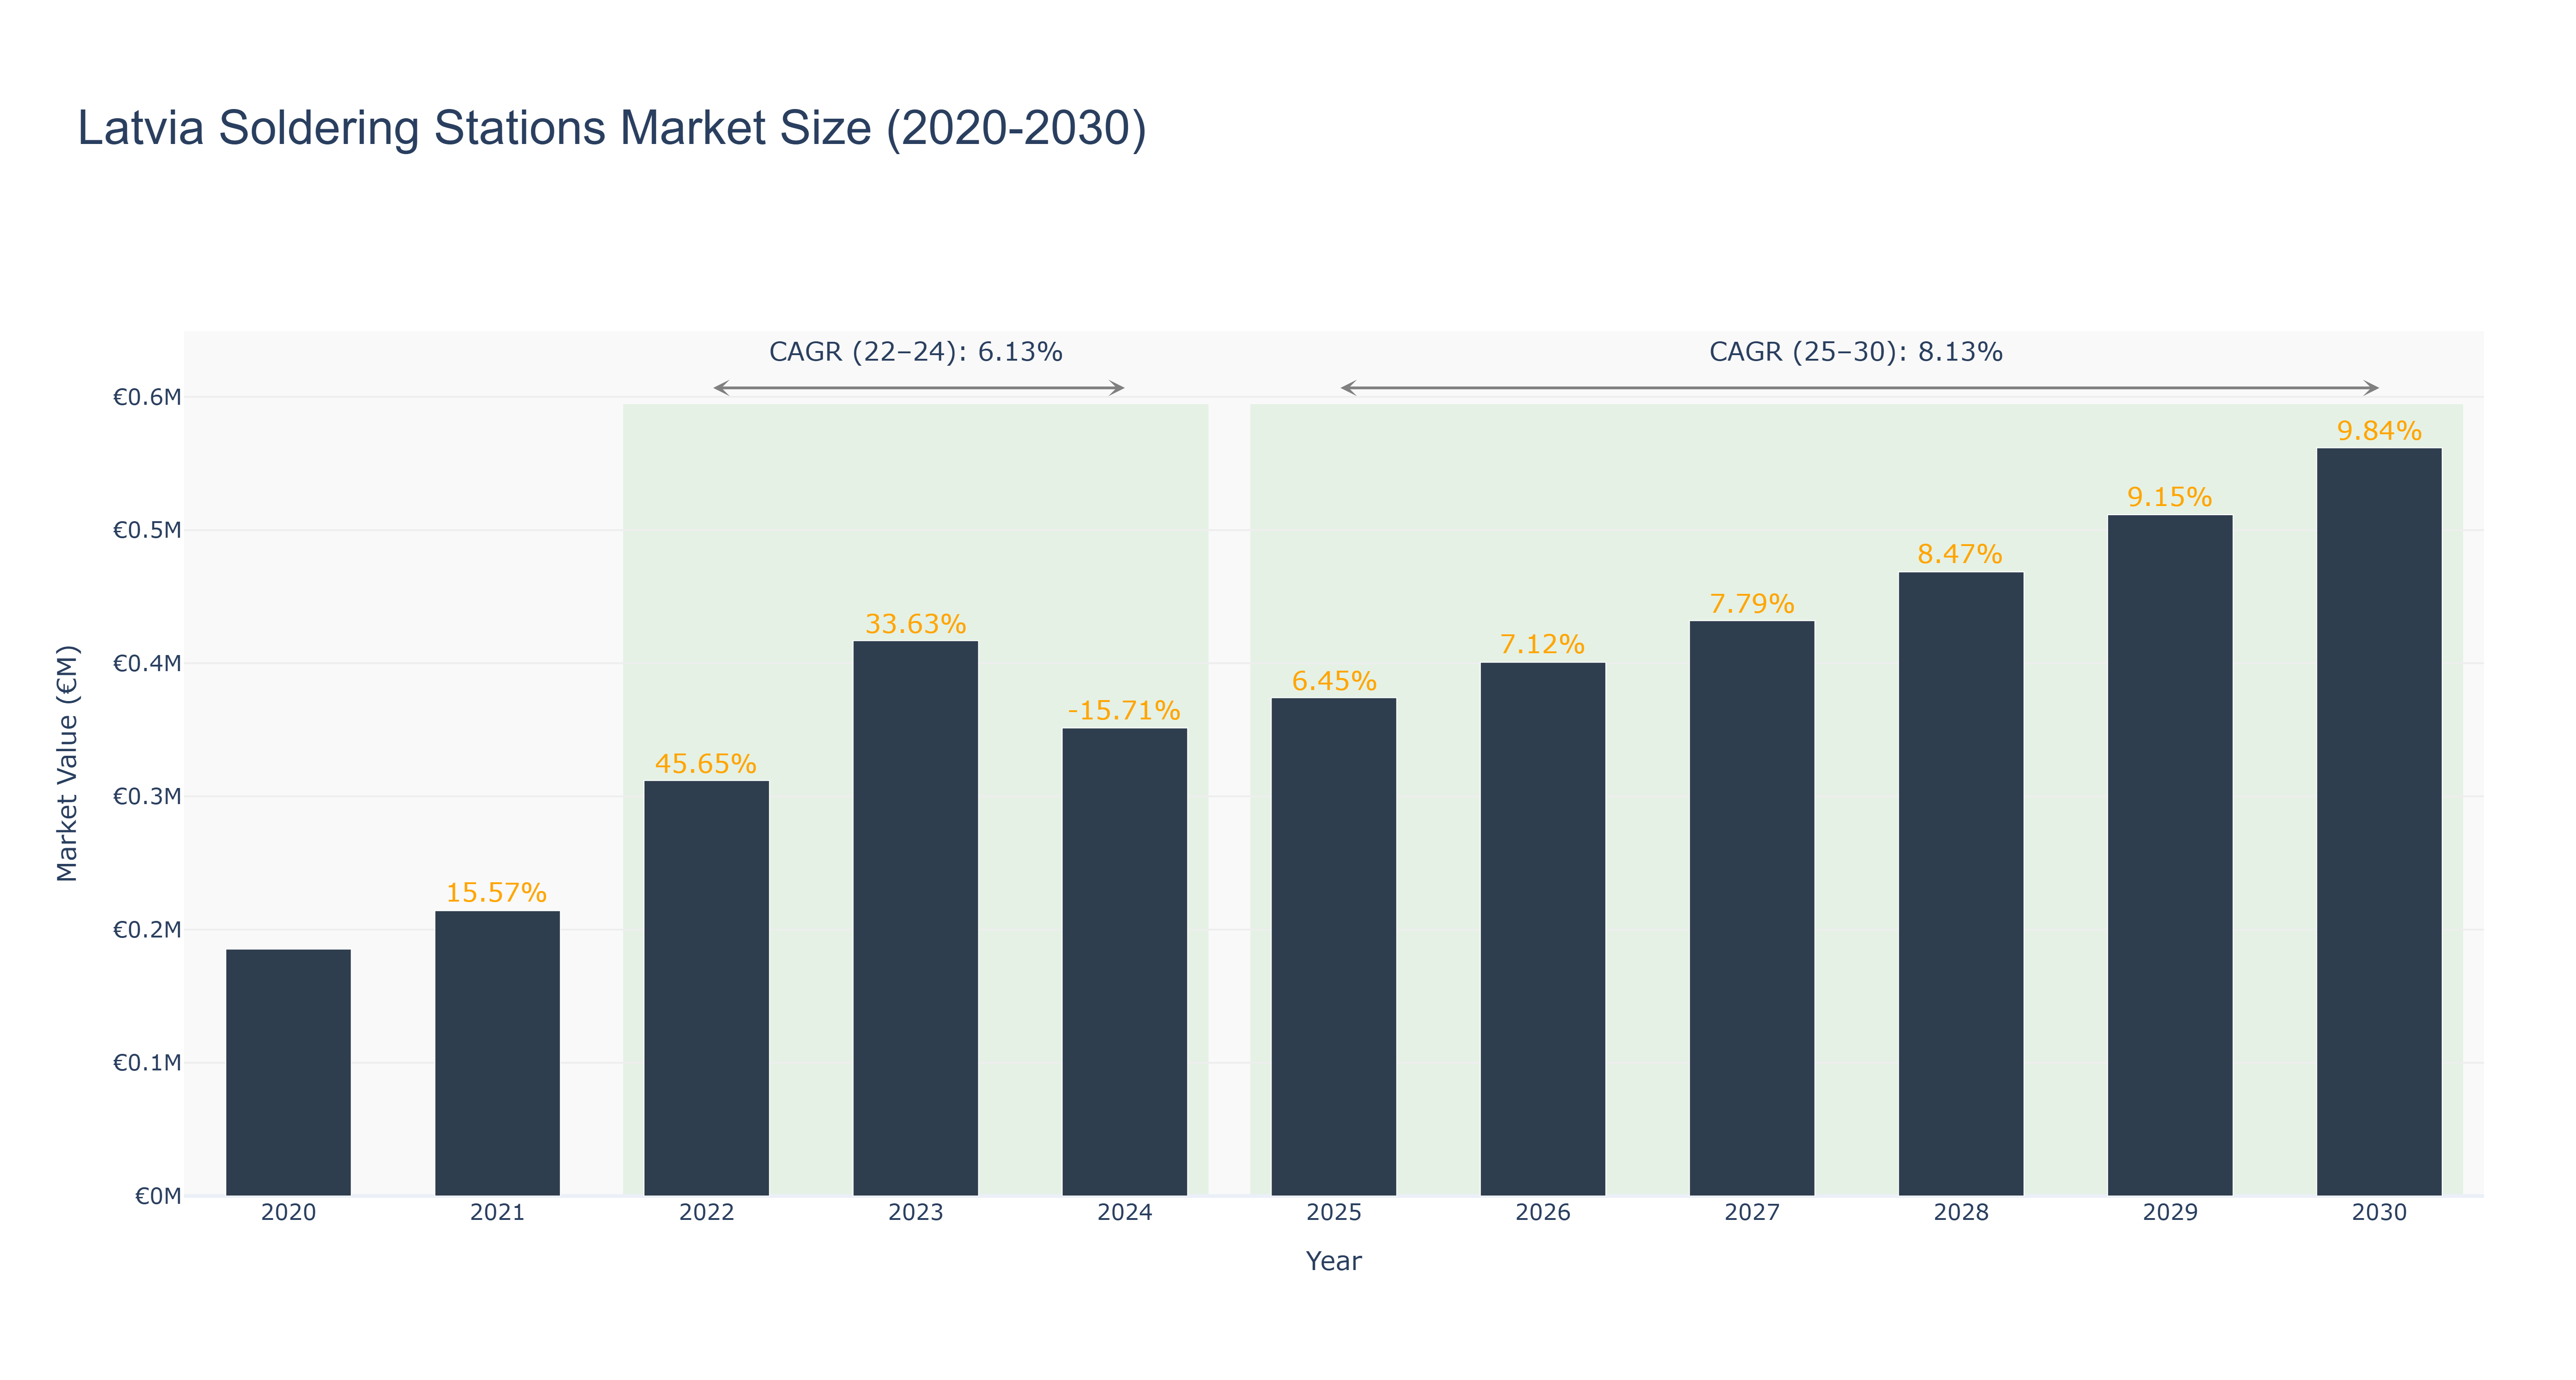Click the 2023 bar

click(x=915, y=918)
